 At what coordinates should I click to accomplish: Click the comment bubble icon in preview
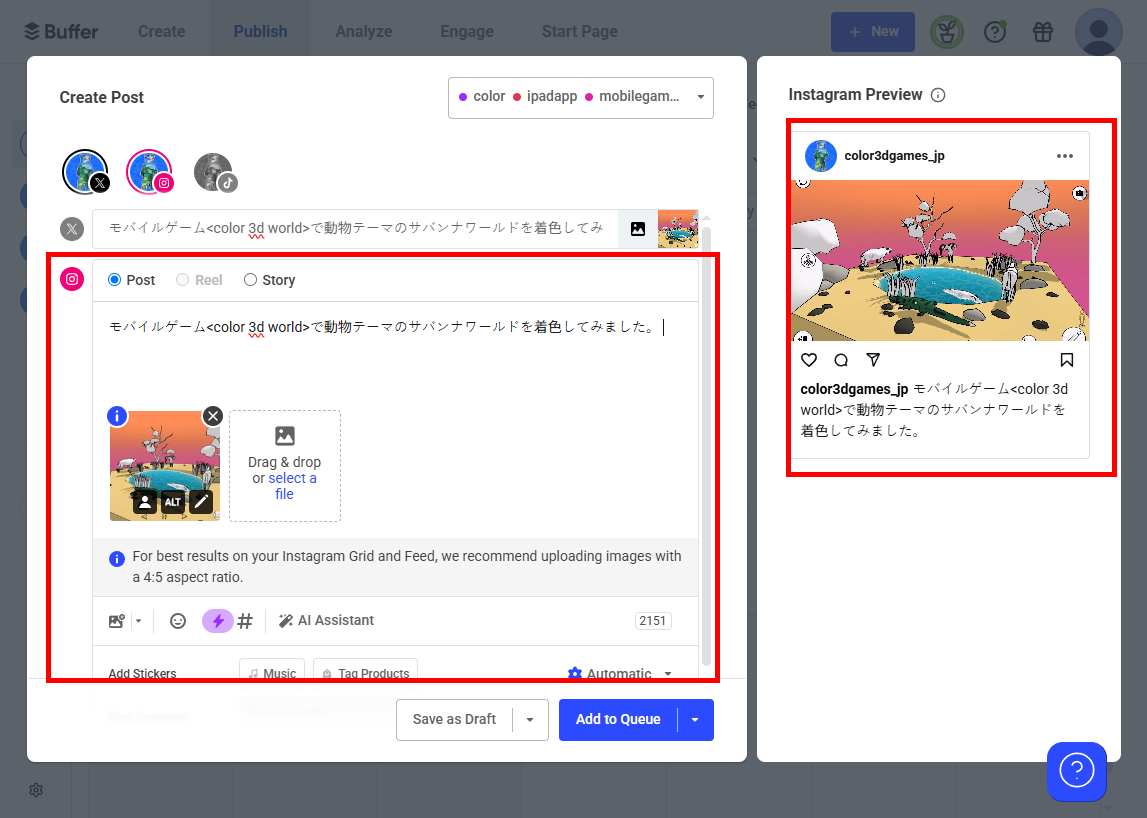841,360
